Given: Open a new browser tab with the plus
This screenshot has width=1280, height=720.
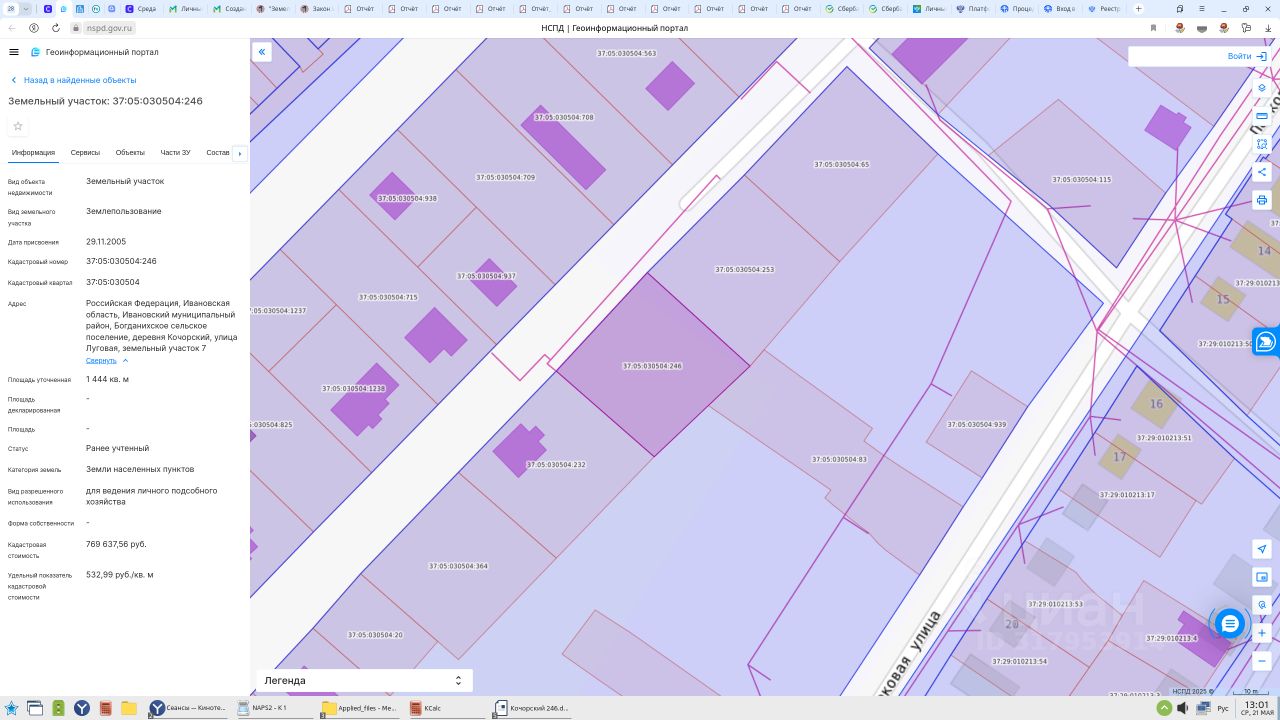Looking at the screenshot, I should 1139,8.
